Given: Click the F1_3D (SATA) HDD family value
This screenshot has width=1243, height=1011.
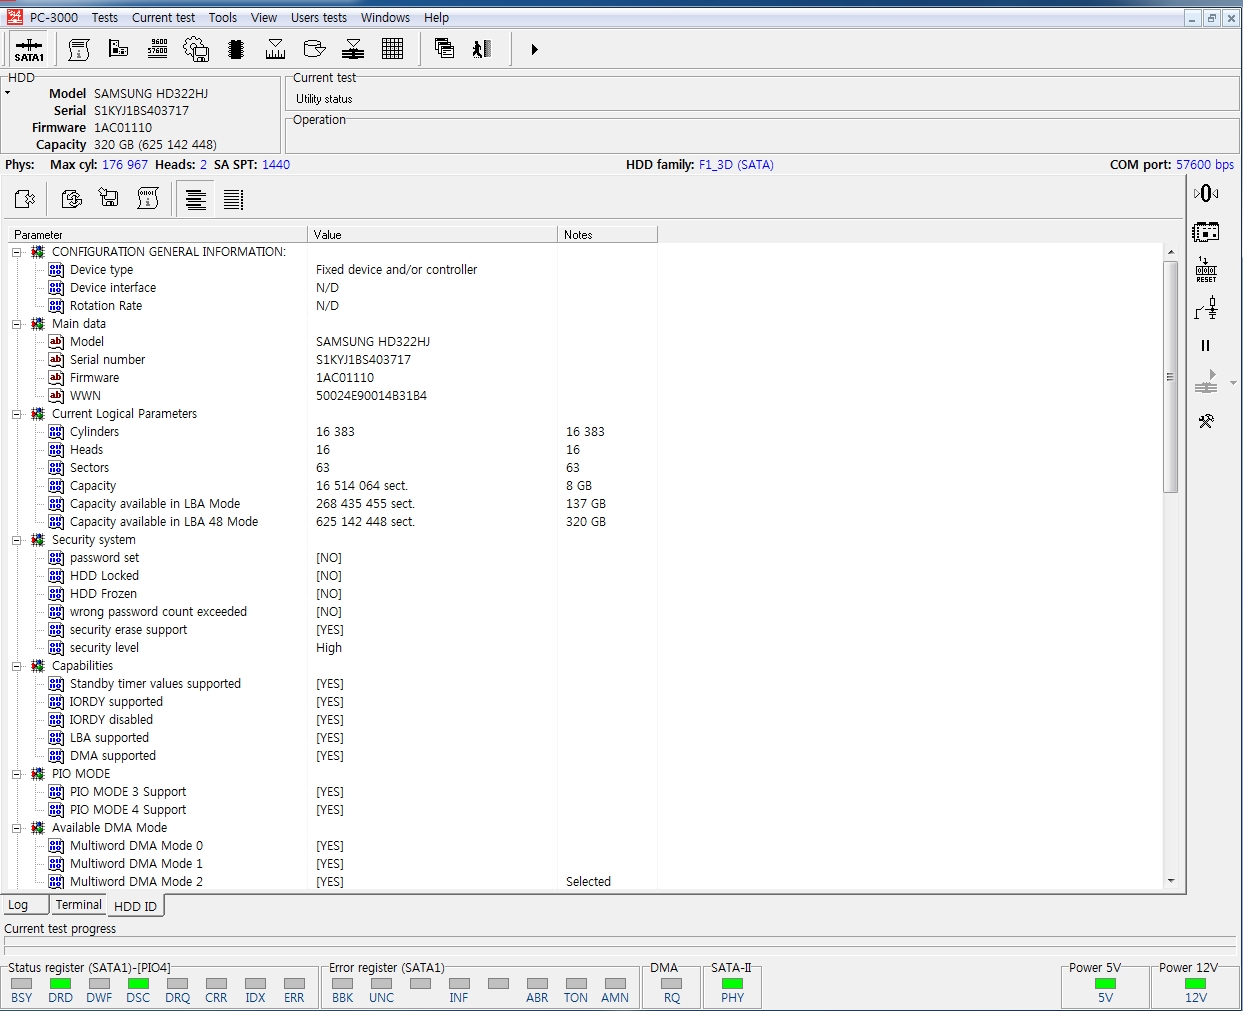Looking at the screenshot, I should pyautogui.click(x=736, y=165).
